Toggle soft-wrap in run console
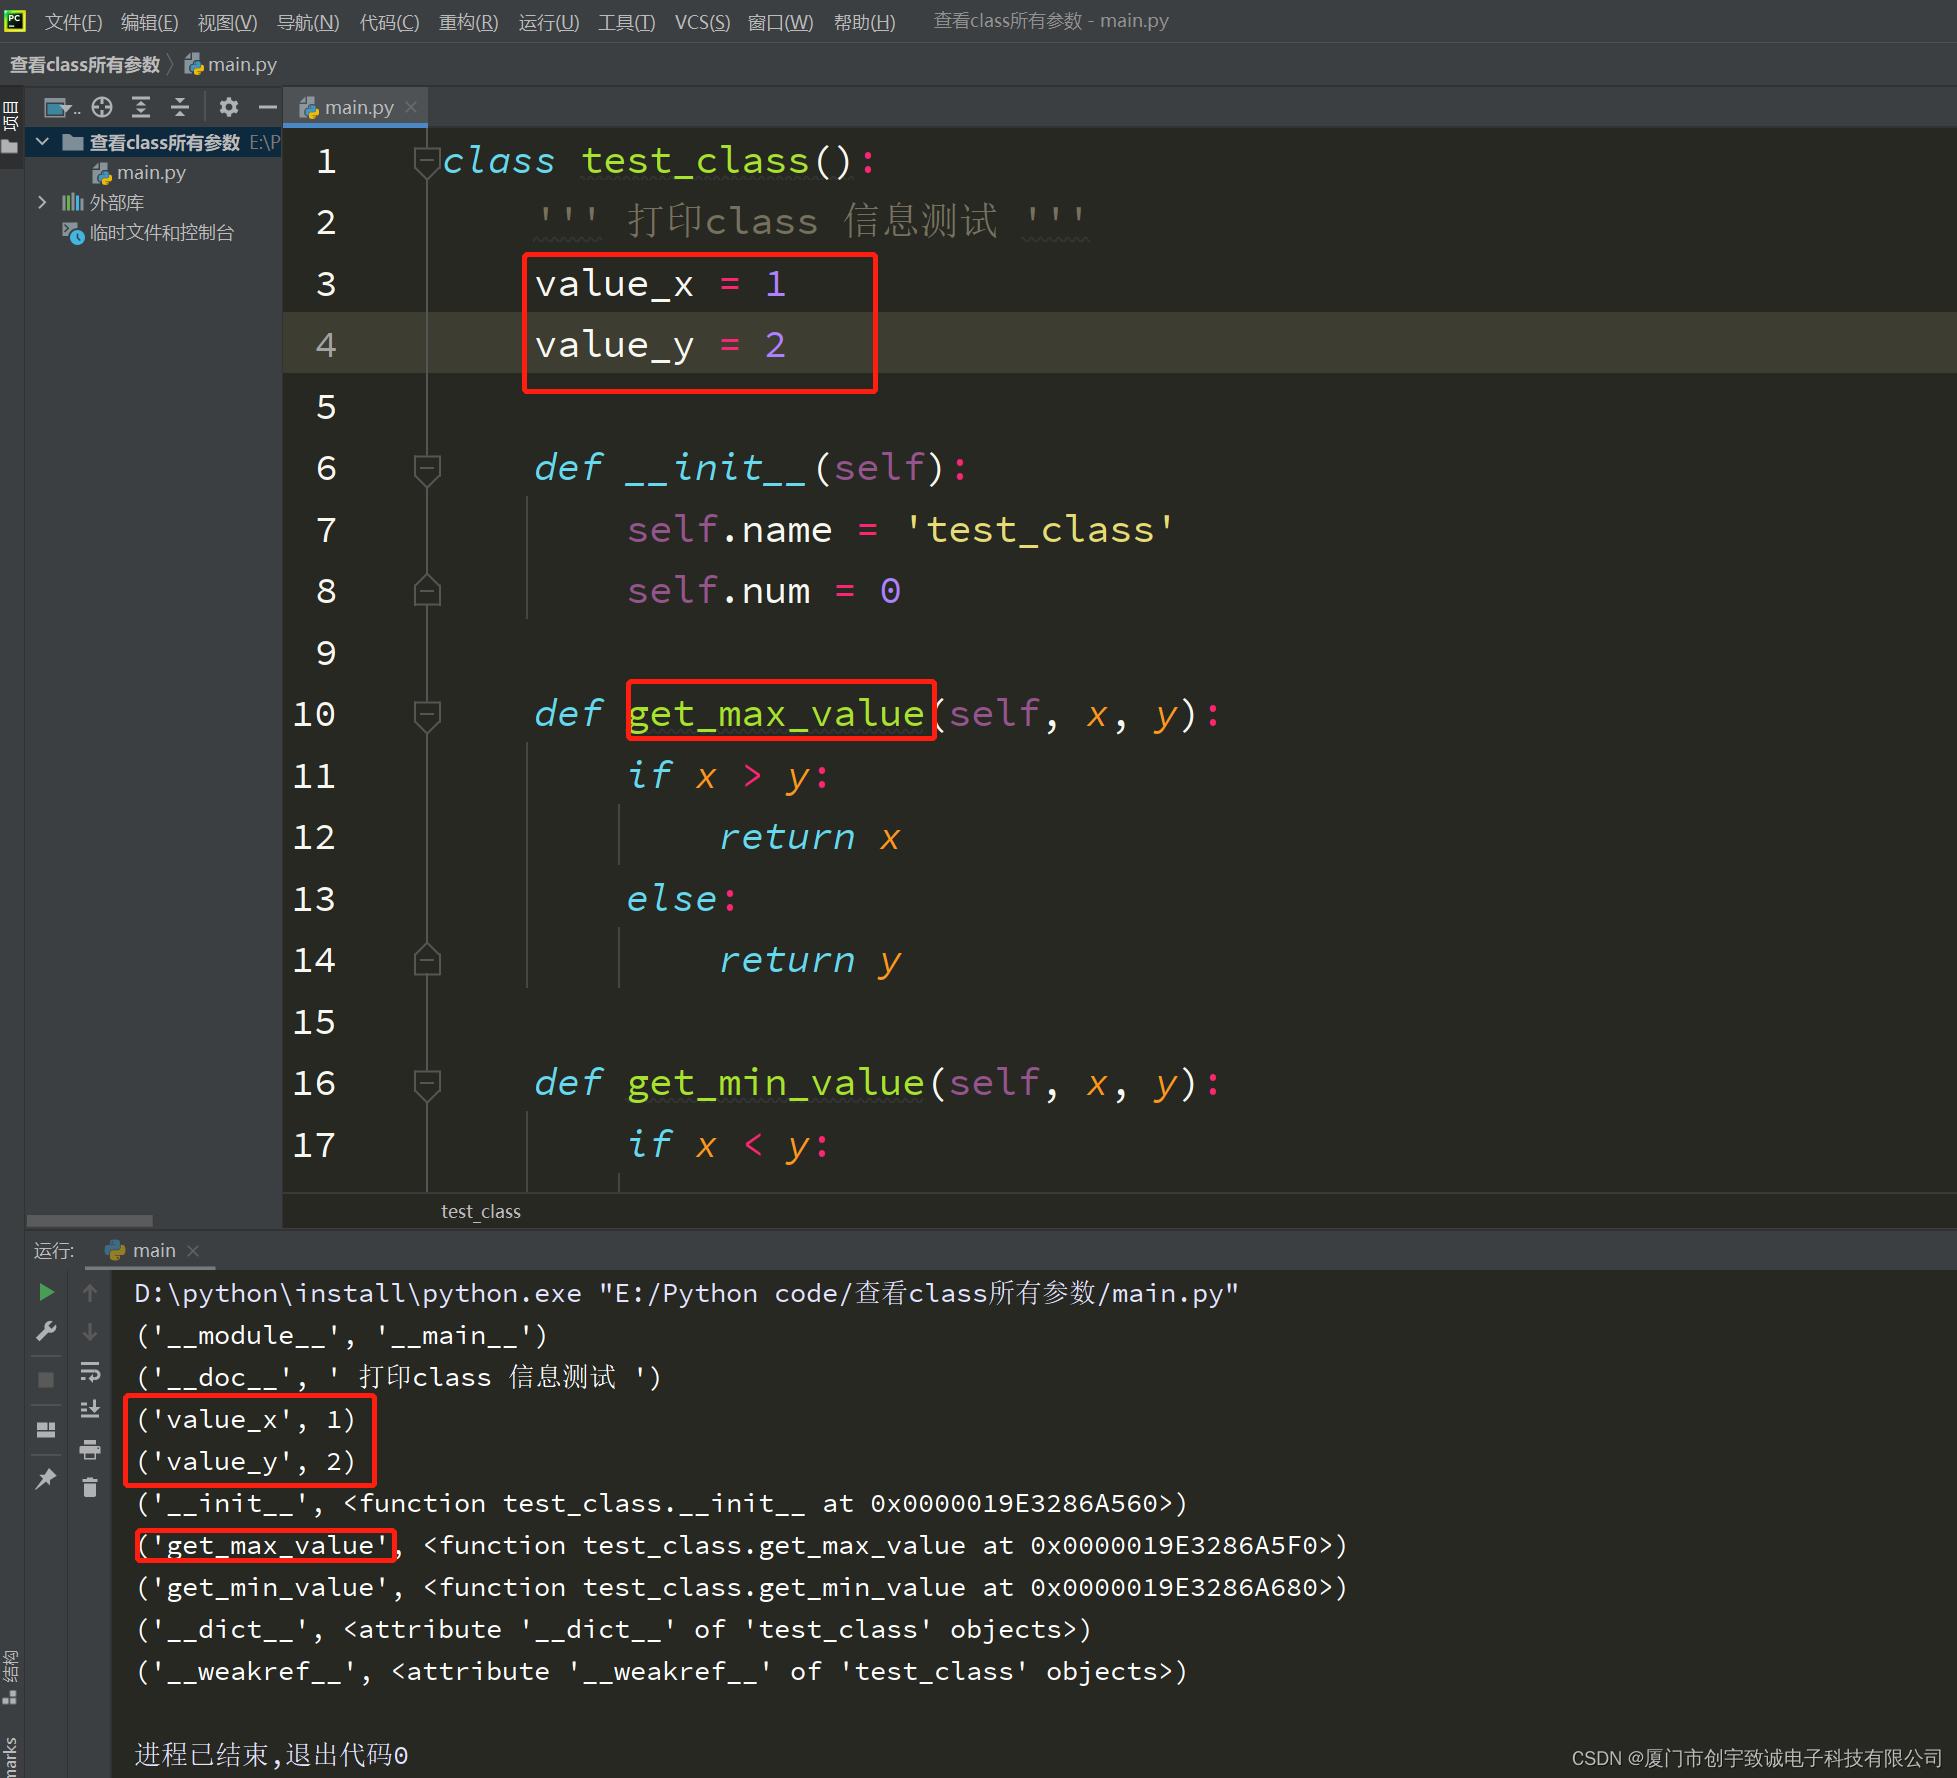1957x1778 pixels. (90, 1371)
